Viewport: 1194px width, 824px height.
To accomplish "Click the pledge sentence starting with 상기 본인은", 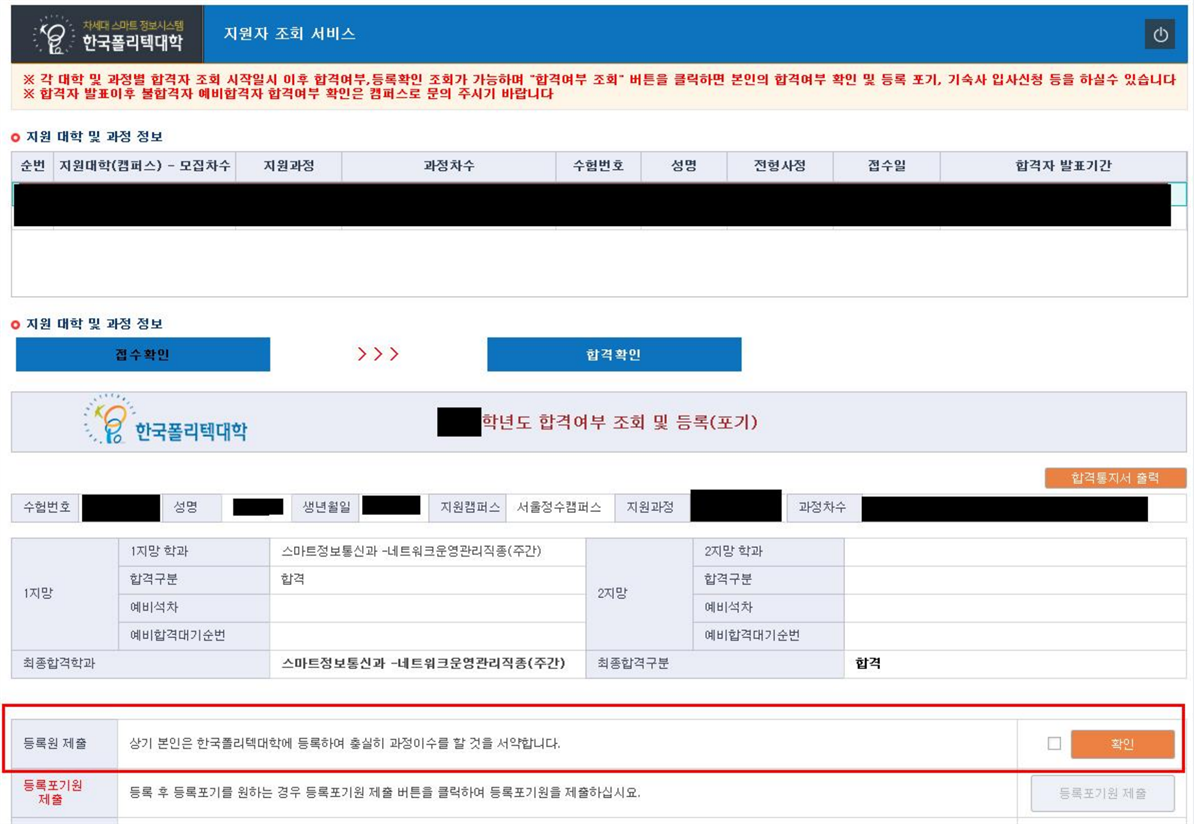I will pyautogui.click(x=345, y=743).
